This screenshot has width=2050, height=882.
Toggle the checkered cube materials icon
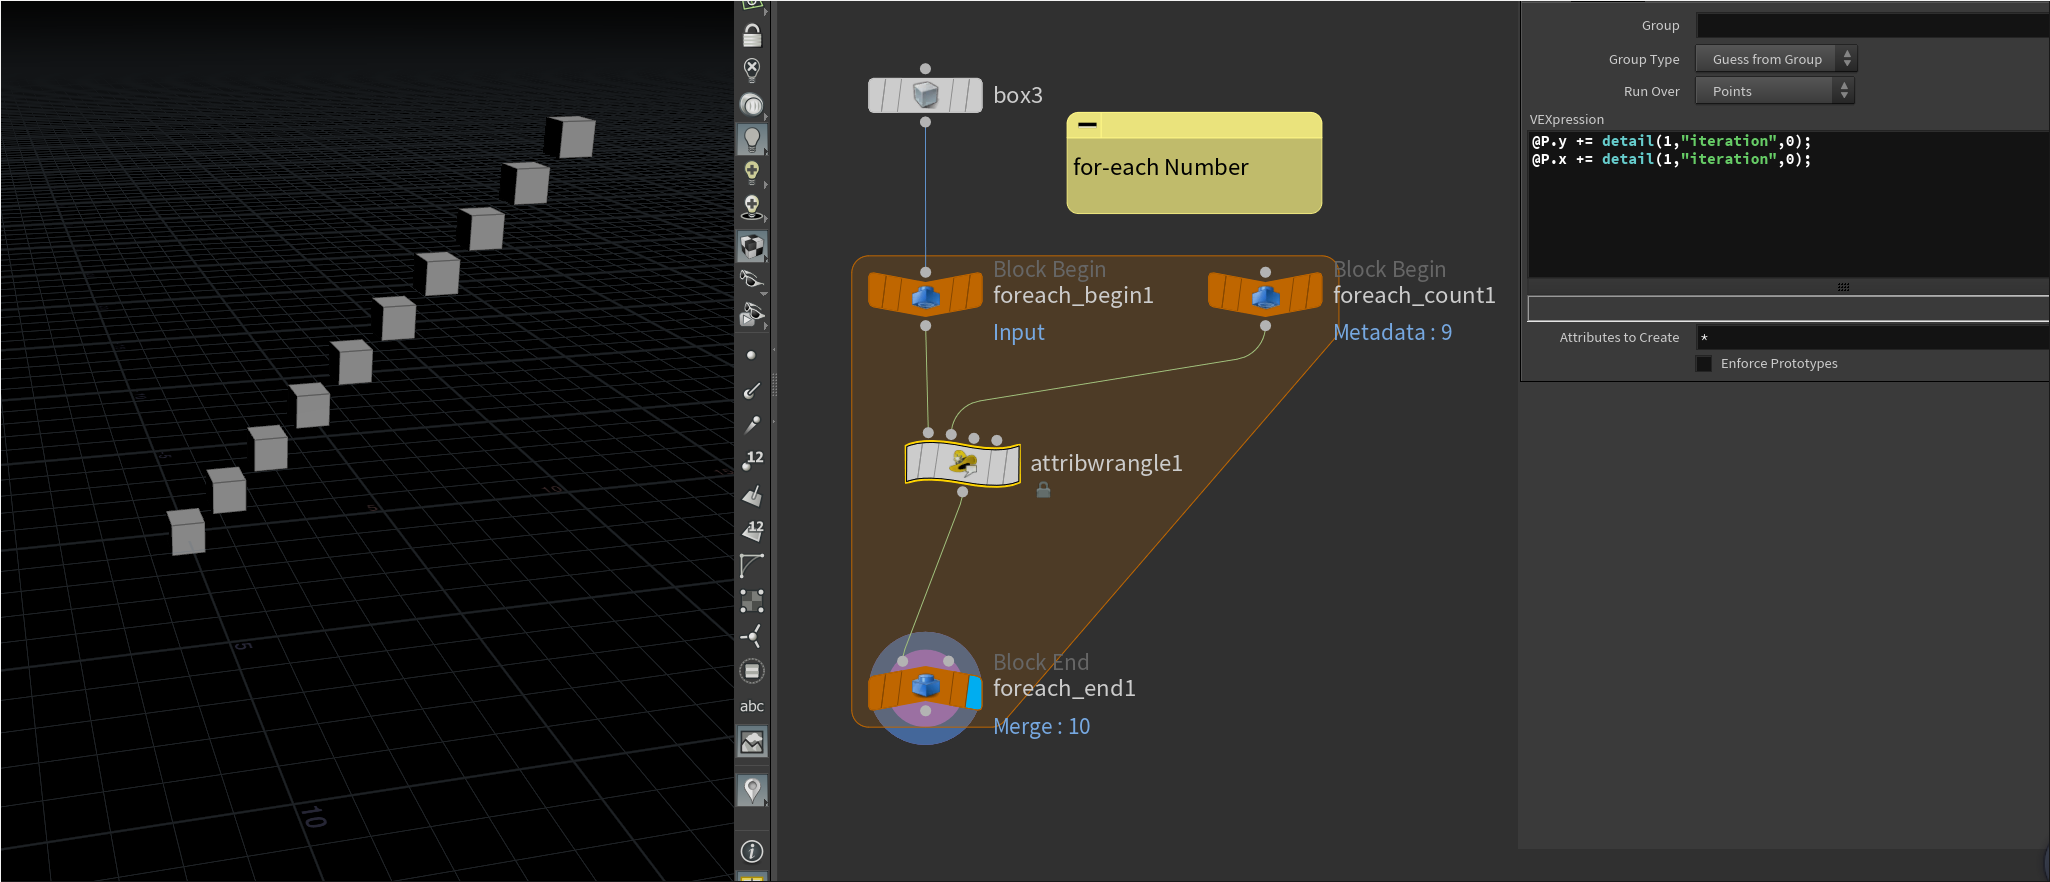click(x=752, y=245)
